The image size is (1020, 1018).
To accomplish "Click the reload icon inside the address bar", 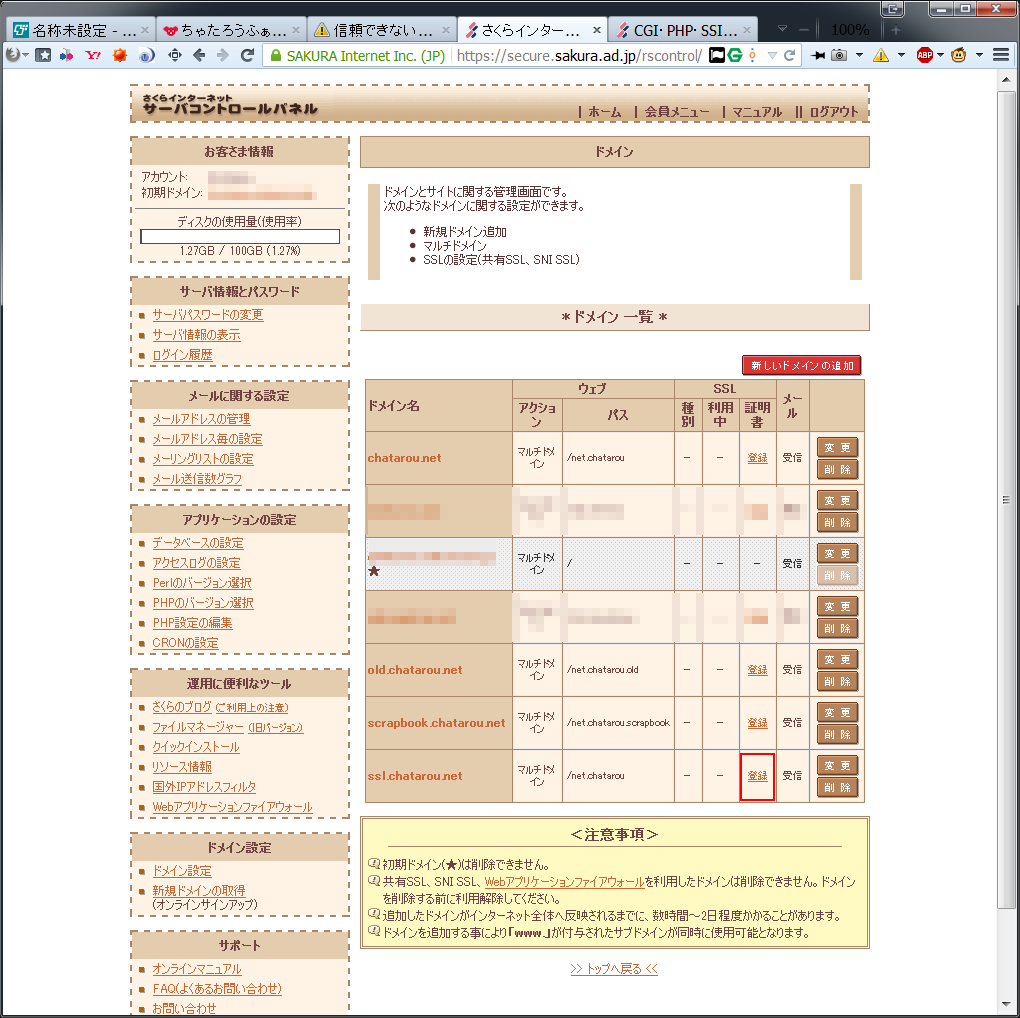I will [x=789, y=55].
